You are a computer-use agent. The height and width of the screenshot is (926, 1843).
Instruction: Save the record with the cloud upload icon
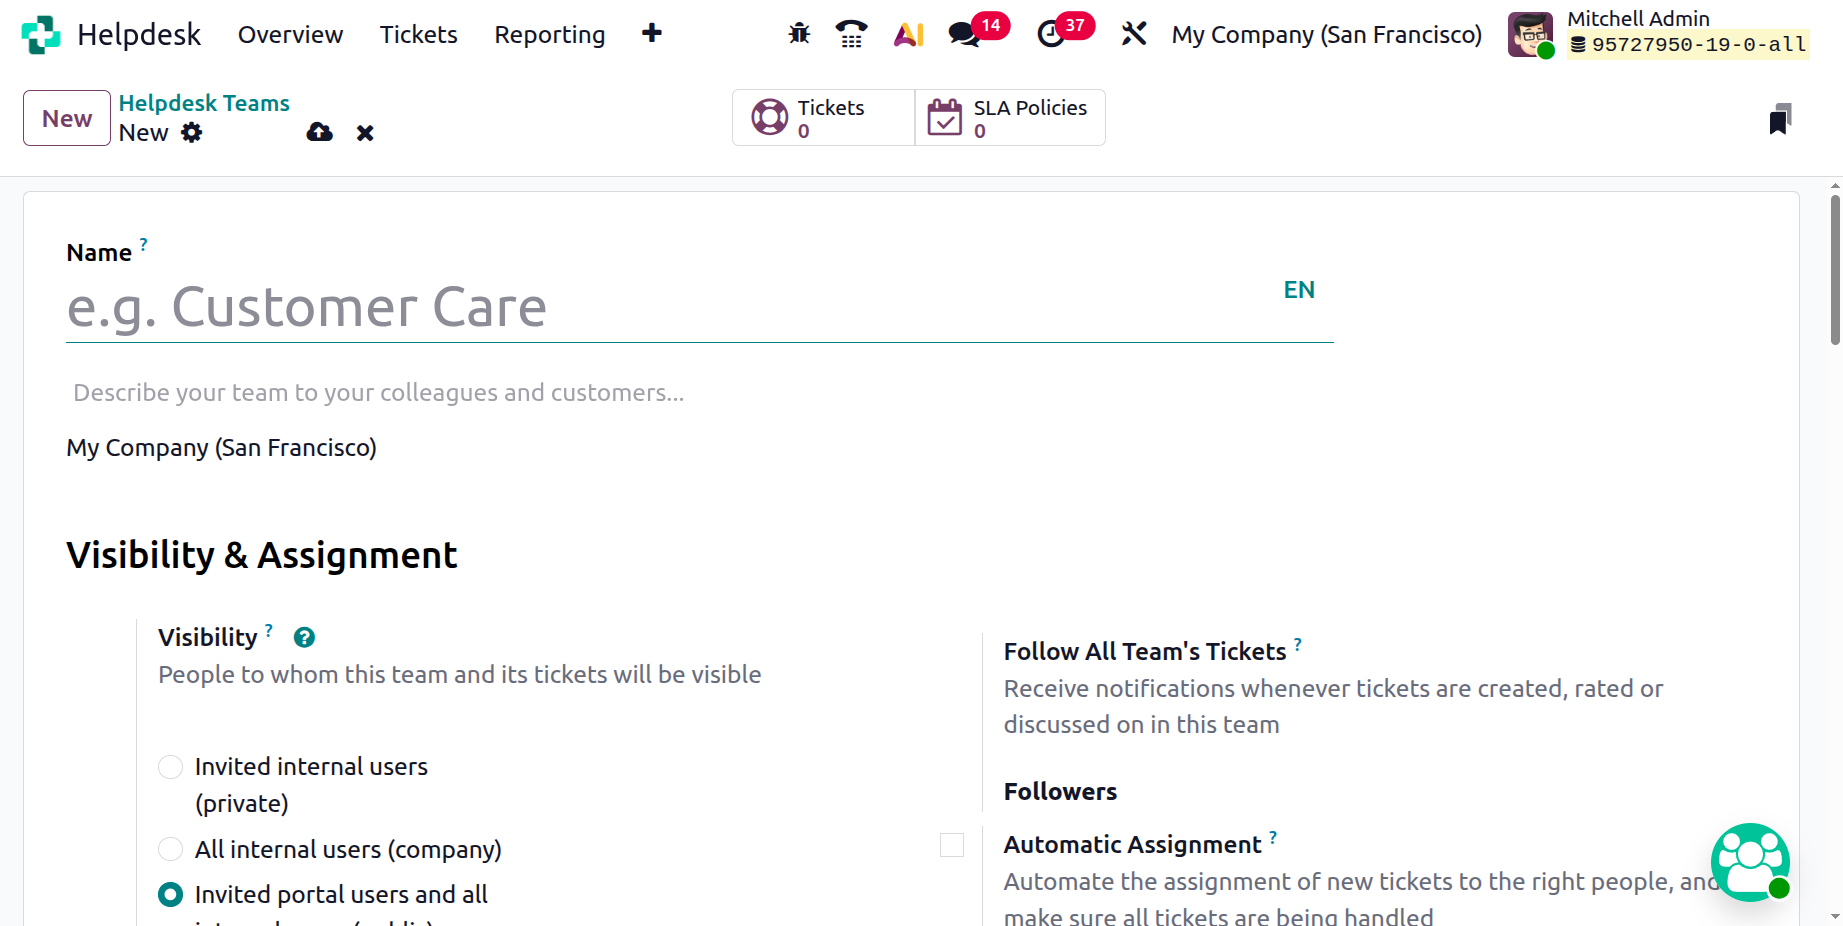320,132
